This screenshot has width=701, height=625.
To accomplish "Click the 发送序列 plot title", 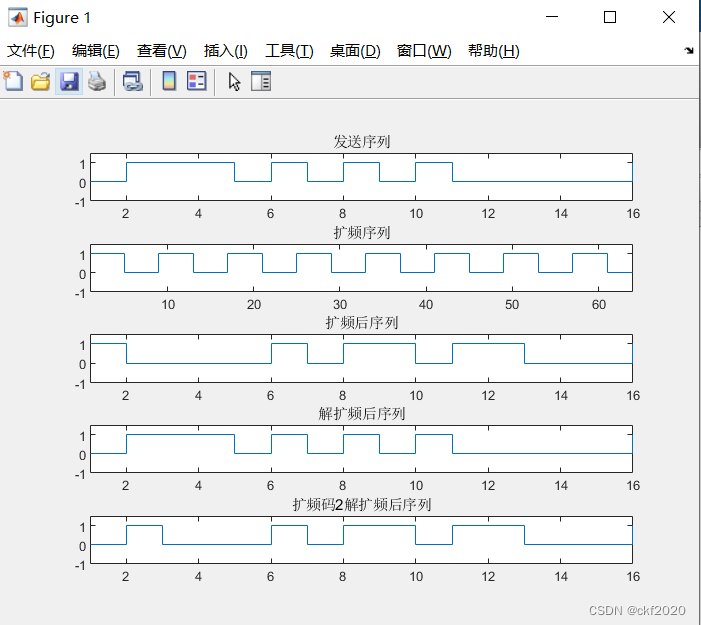I will (x=362, y=142).
